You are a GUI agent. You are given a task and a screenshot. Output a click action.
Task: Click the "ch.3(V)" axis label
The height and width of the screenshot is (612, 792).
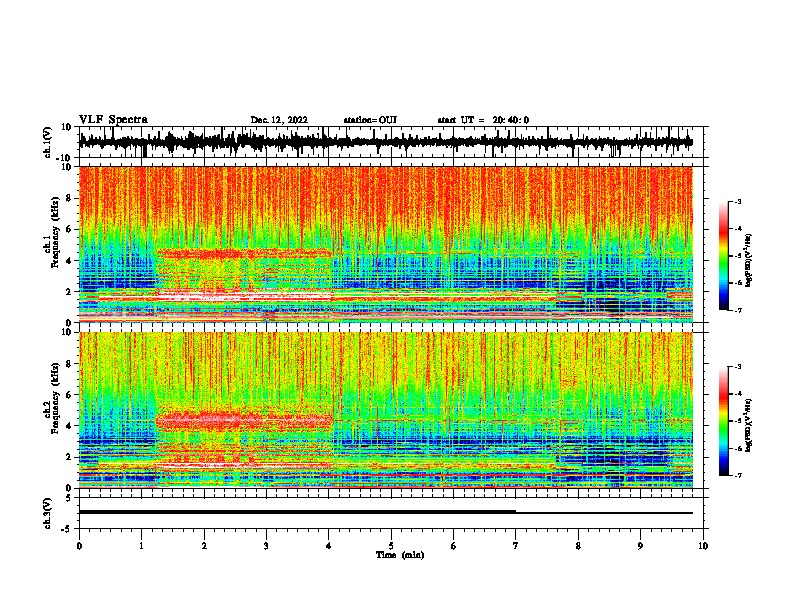48,513
